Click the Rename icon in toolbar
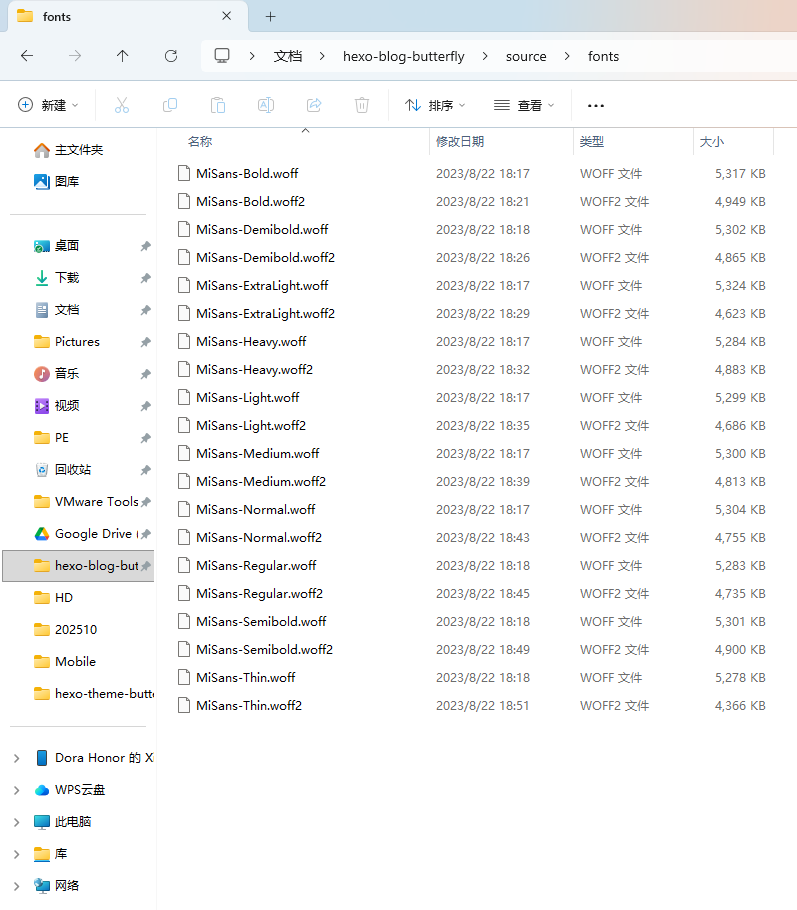This screenshot has width=797, height=910. tap(266, 105)
